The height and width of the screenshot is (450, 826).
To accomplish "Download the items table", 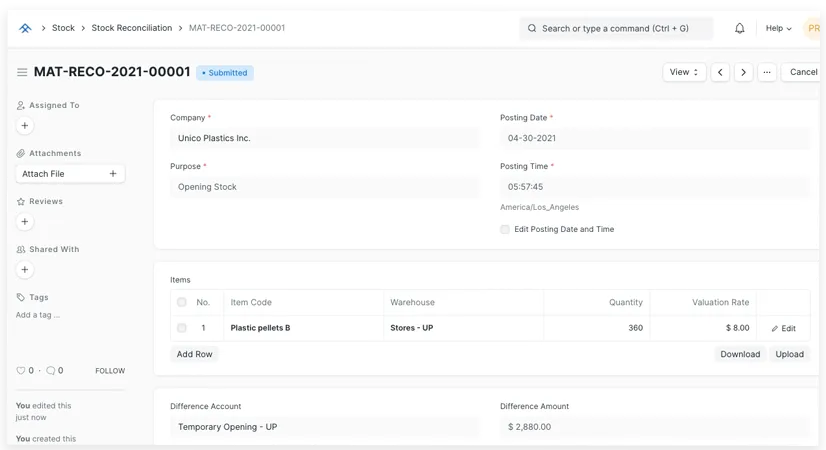I will 740,354.
